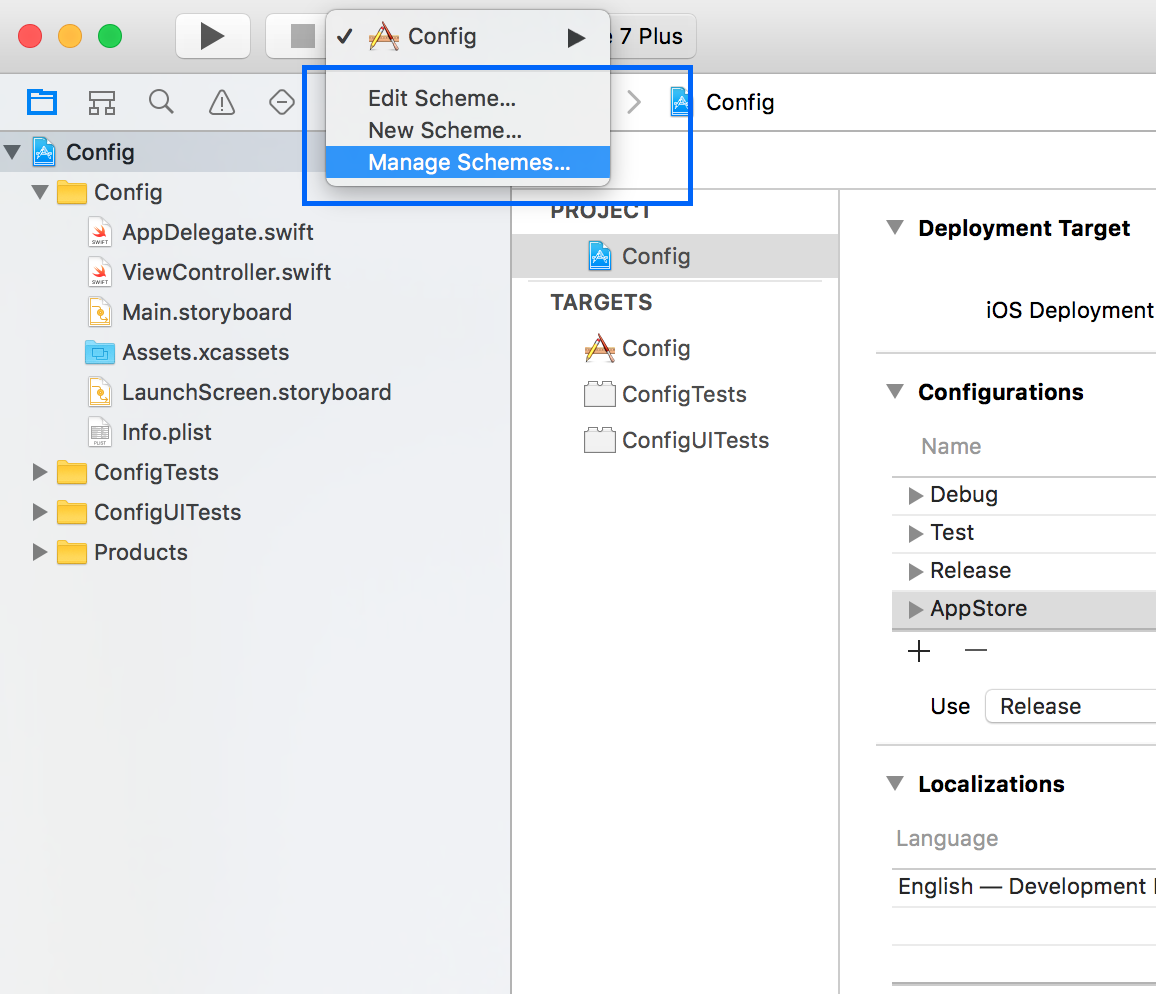The width and height of the screenshot is (1156, 994).
Task: Open AppDelegate.swift file
Action: [x=217, y=232]
